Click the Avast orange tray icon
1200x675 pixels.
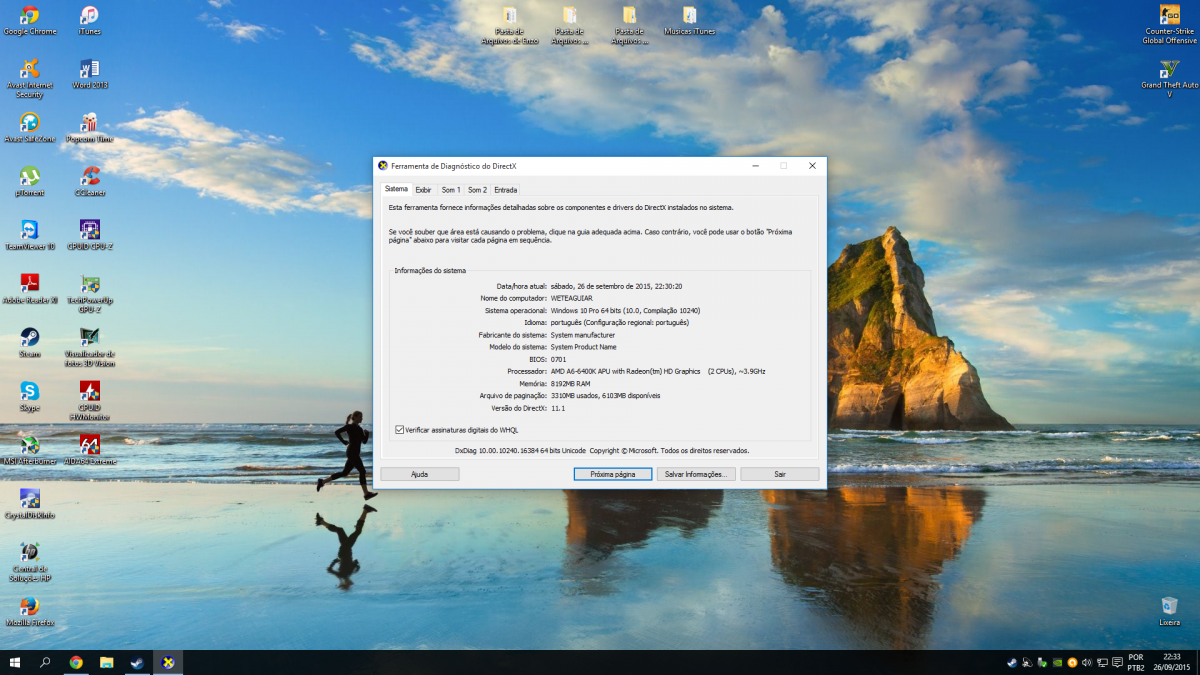(1073, 662)
